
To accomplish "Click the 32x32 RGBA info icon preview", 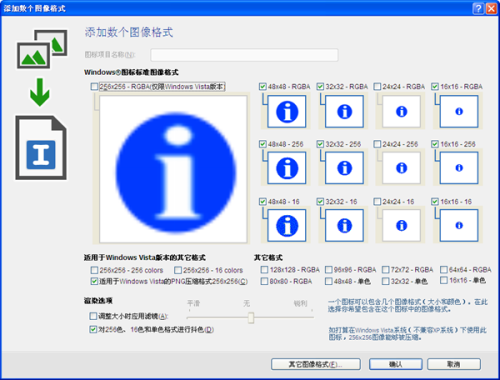I will (x=344, y=111).
